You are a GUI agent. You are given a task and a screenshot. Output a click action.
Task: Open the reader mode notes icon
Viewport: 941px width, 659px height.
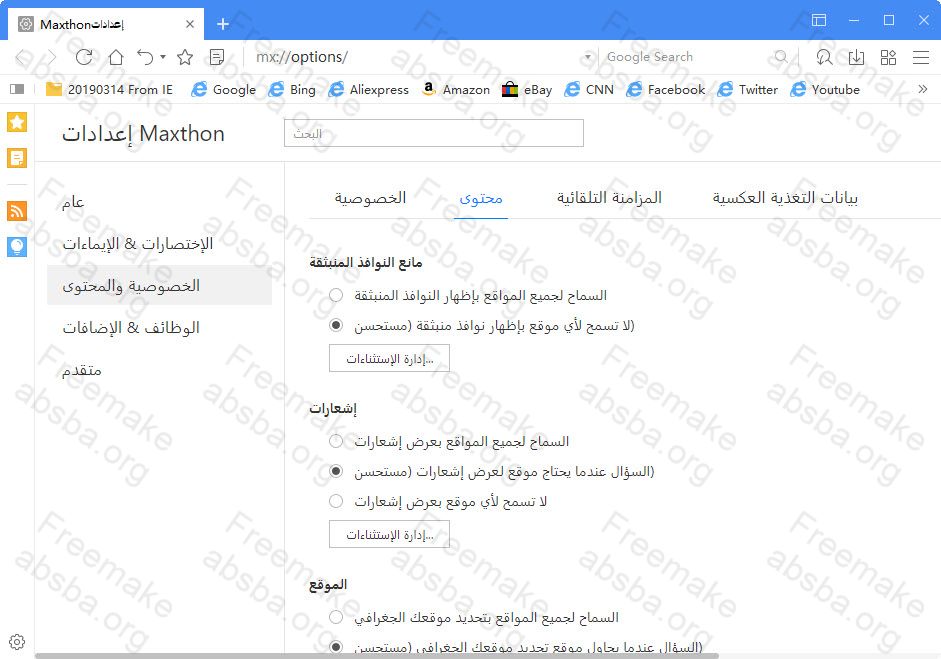click(x=217, y=57)
